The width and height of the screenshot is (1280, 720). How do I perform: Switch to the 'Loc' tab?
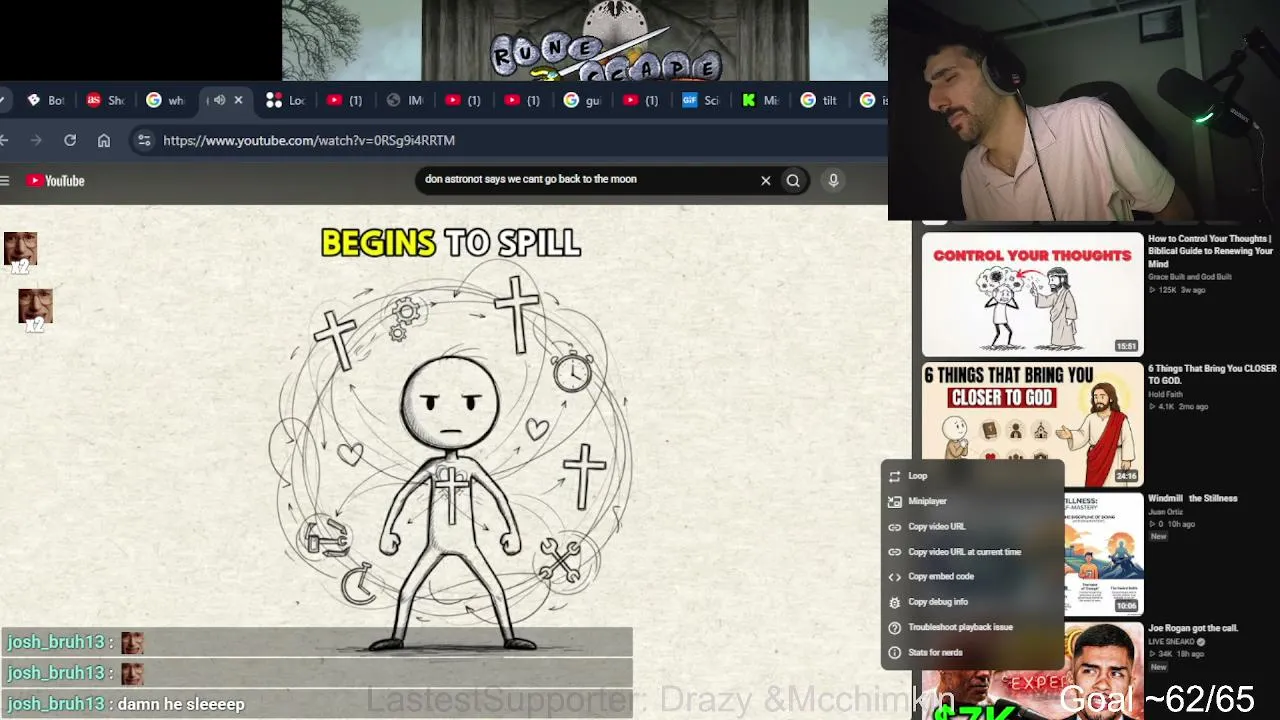(286, 100)
